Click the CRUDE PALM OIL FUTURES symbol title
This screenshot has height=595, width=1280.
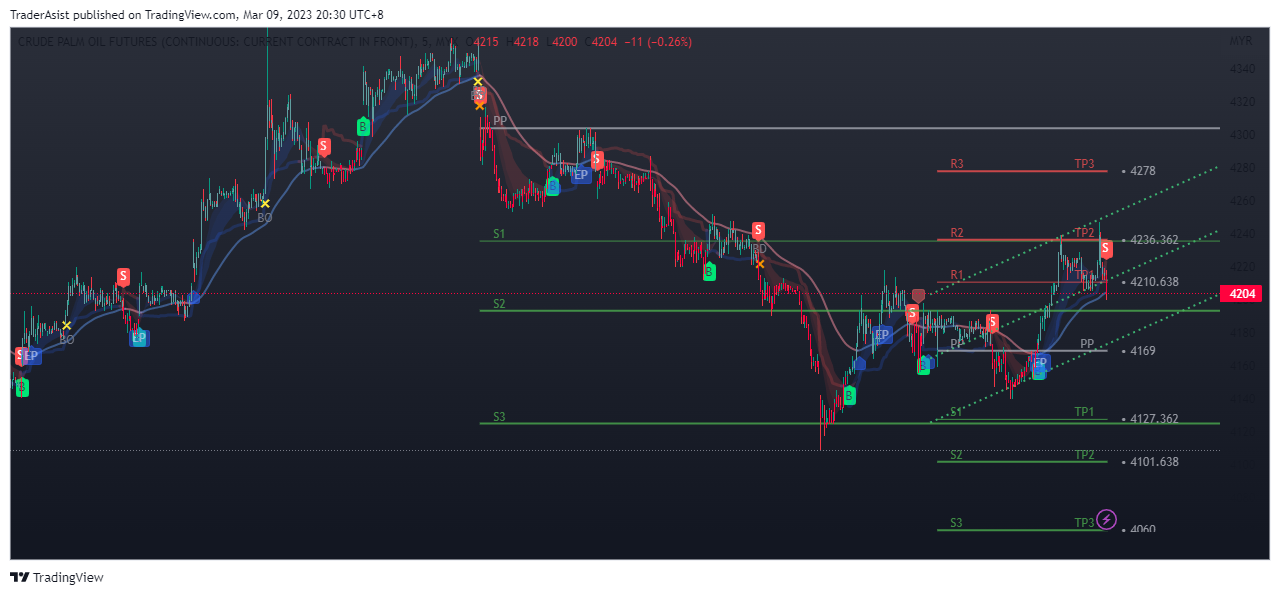[216, 41]
